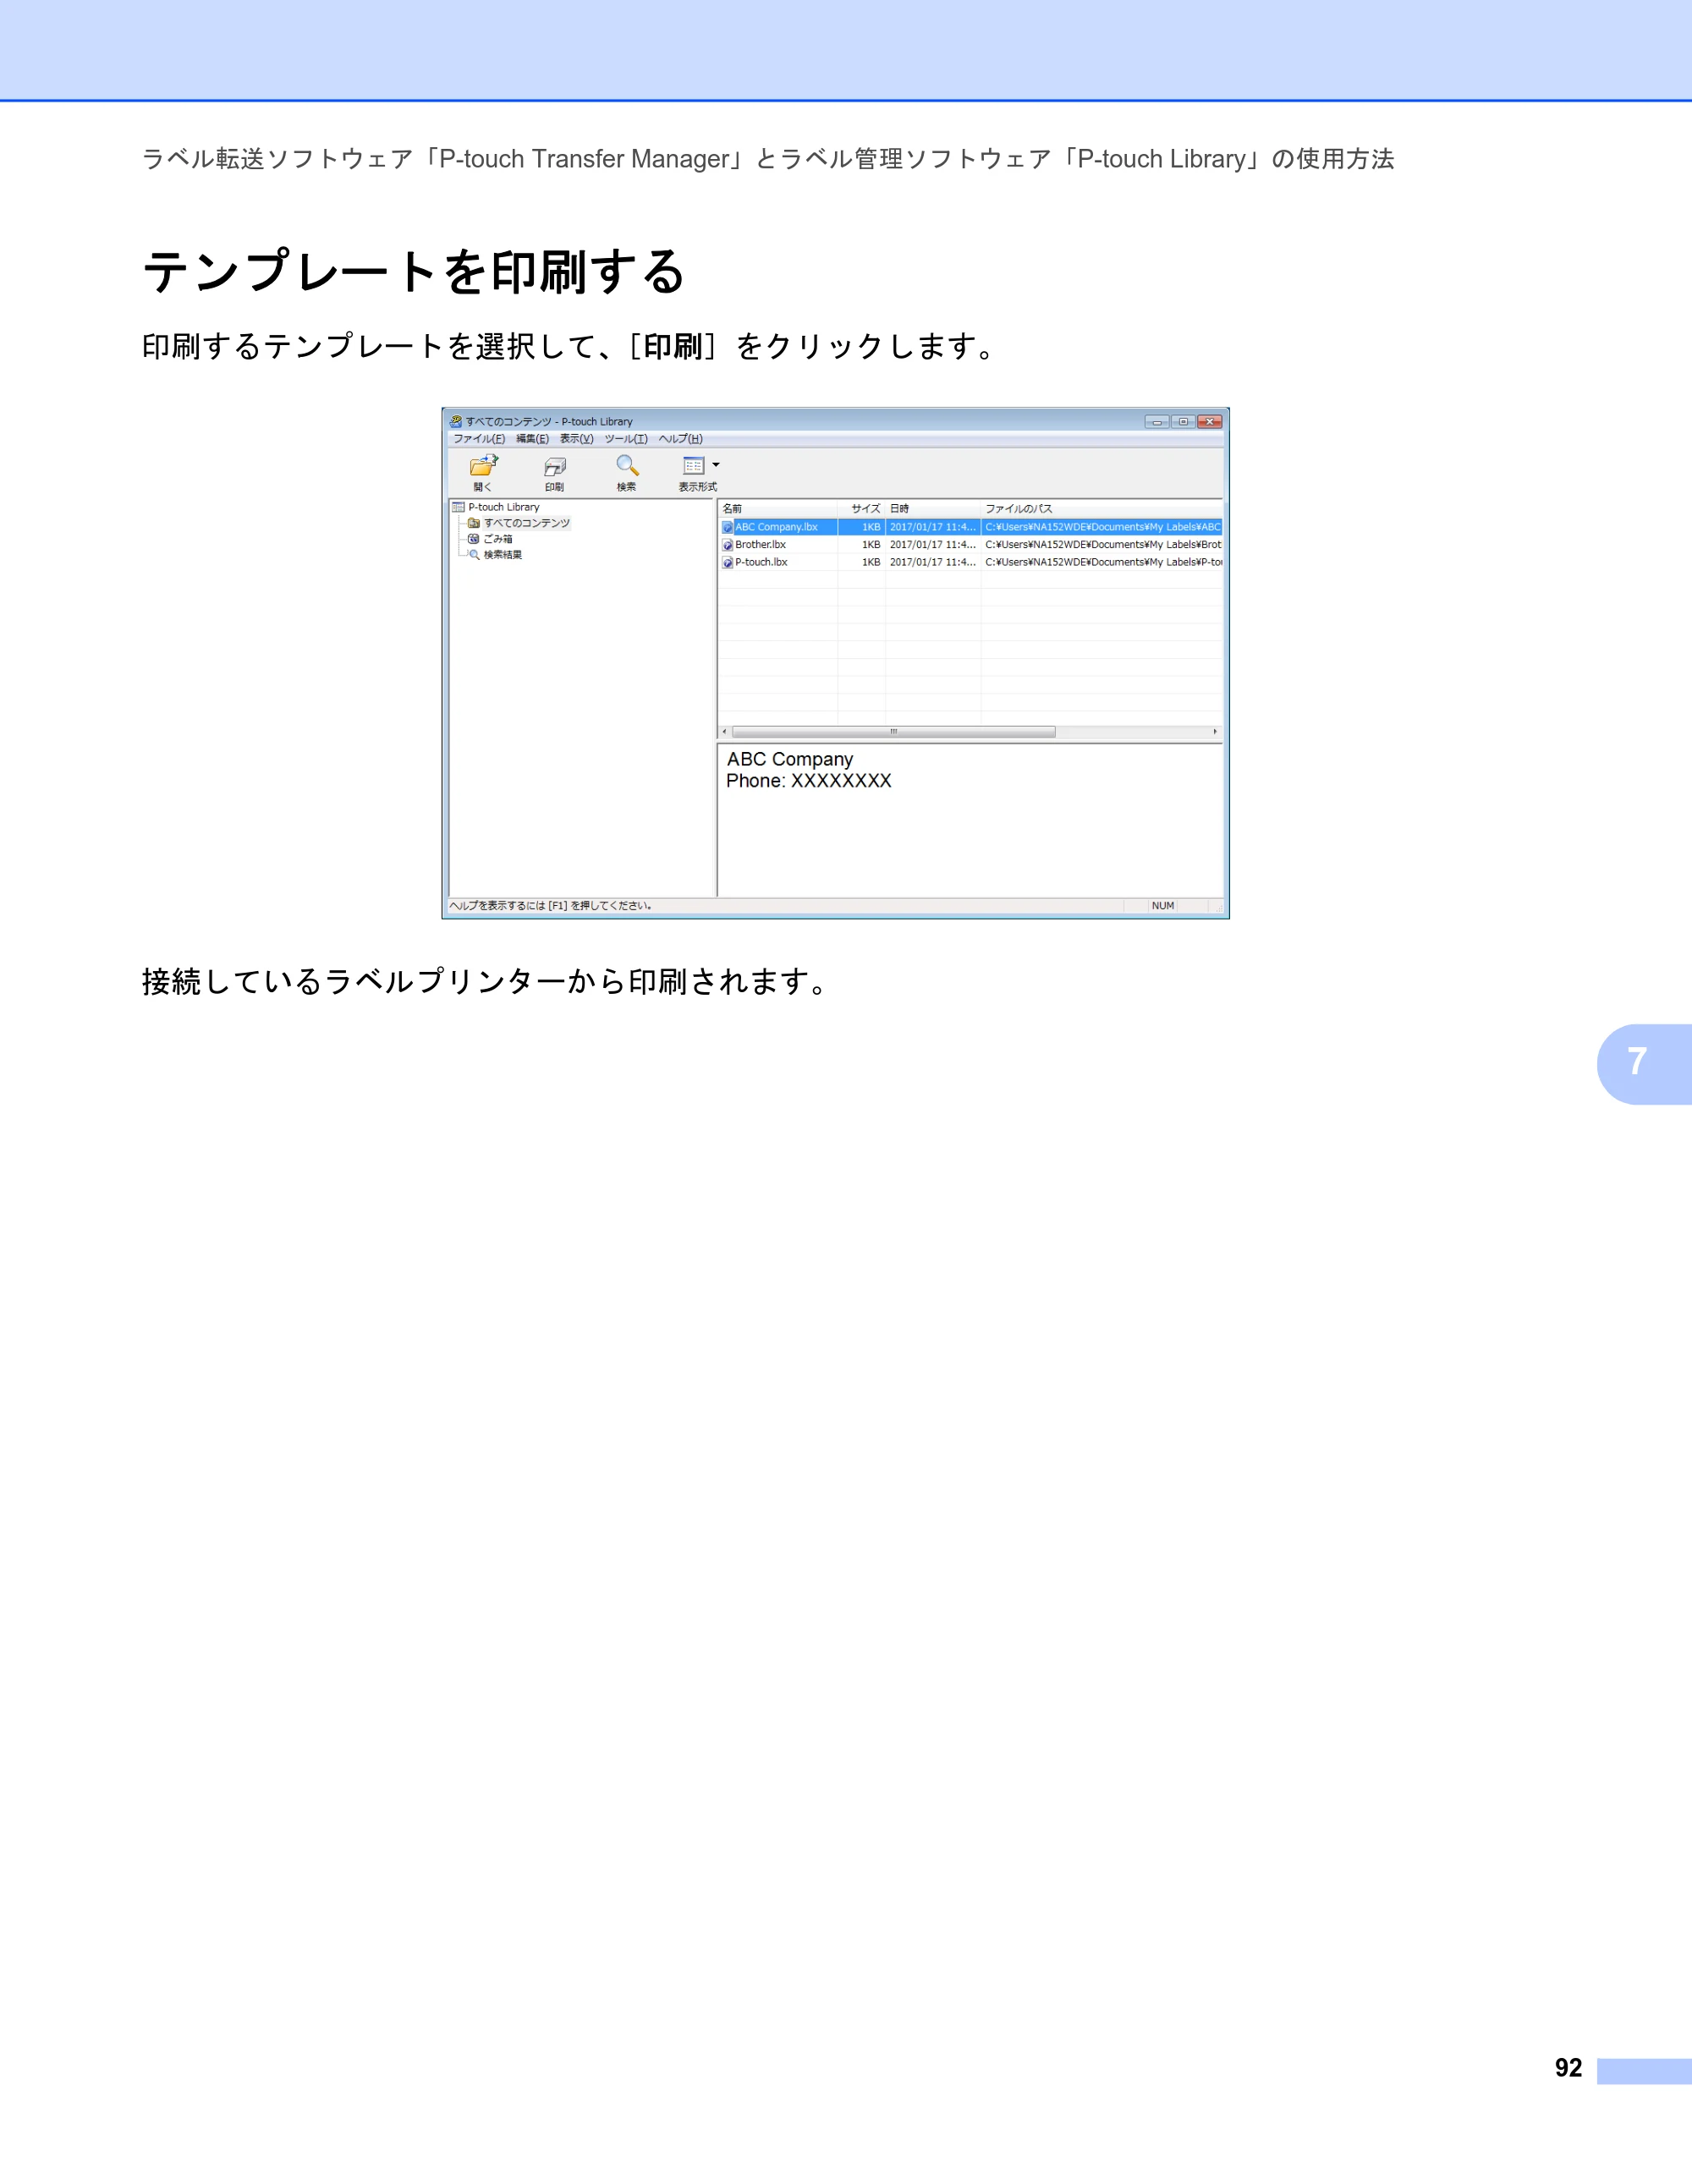Click the Search (検索) magnifier icon
The height and width of the screenshot is (2184, 1692).
click(x=627, y=465)
